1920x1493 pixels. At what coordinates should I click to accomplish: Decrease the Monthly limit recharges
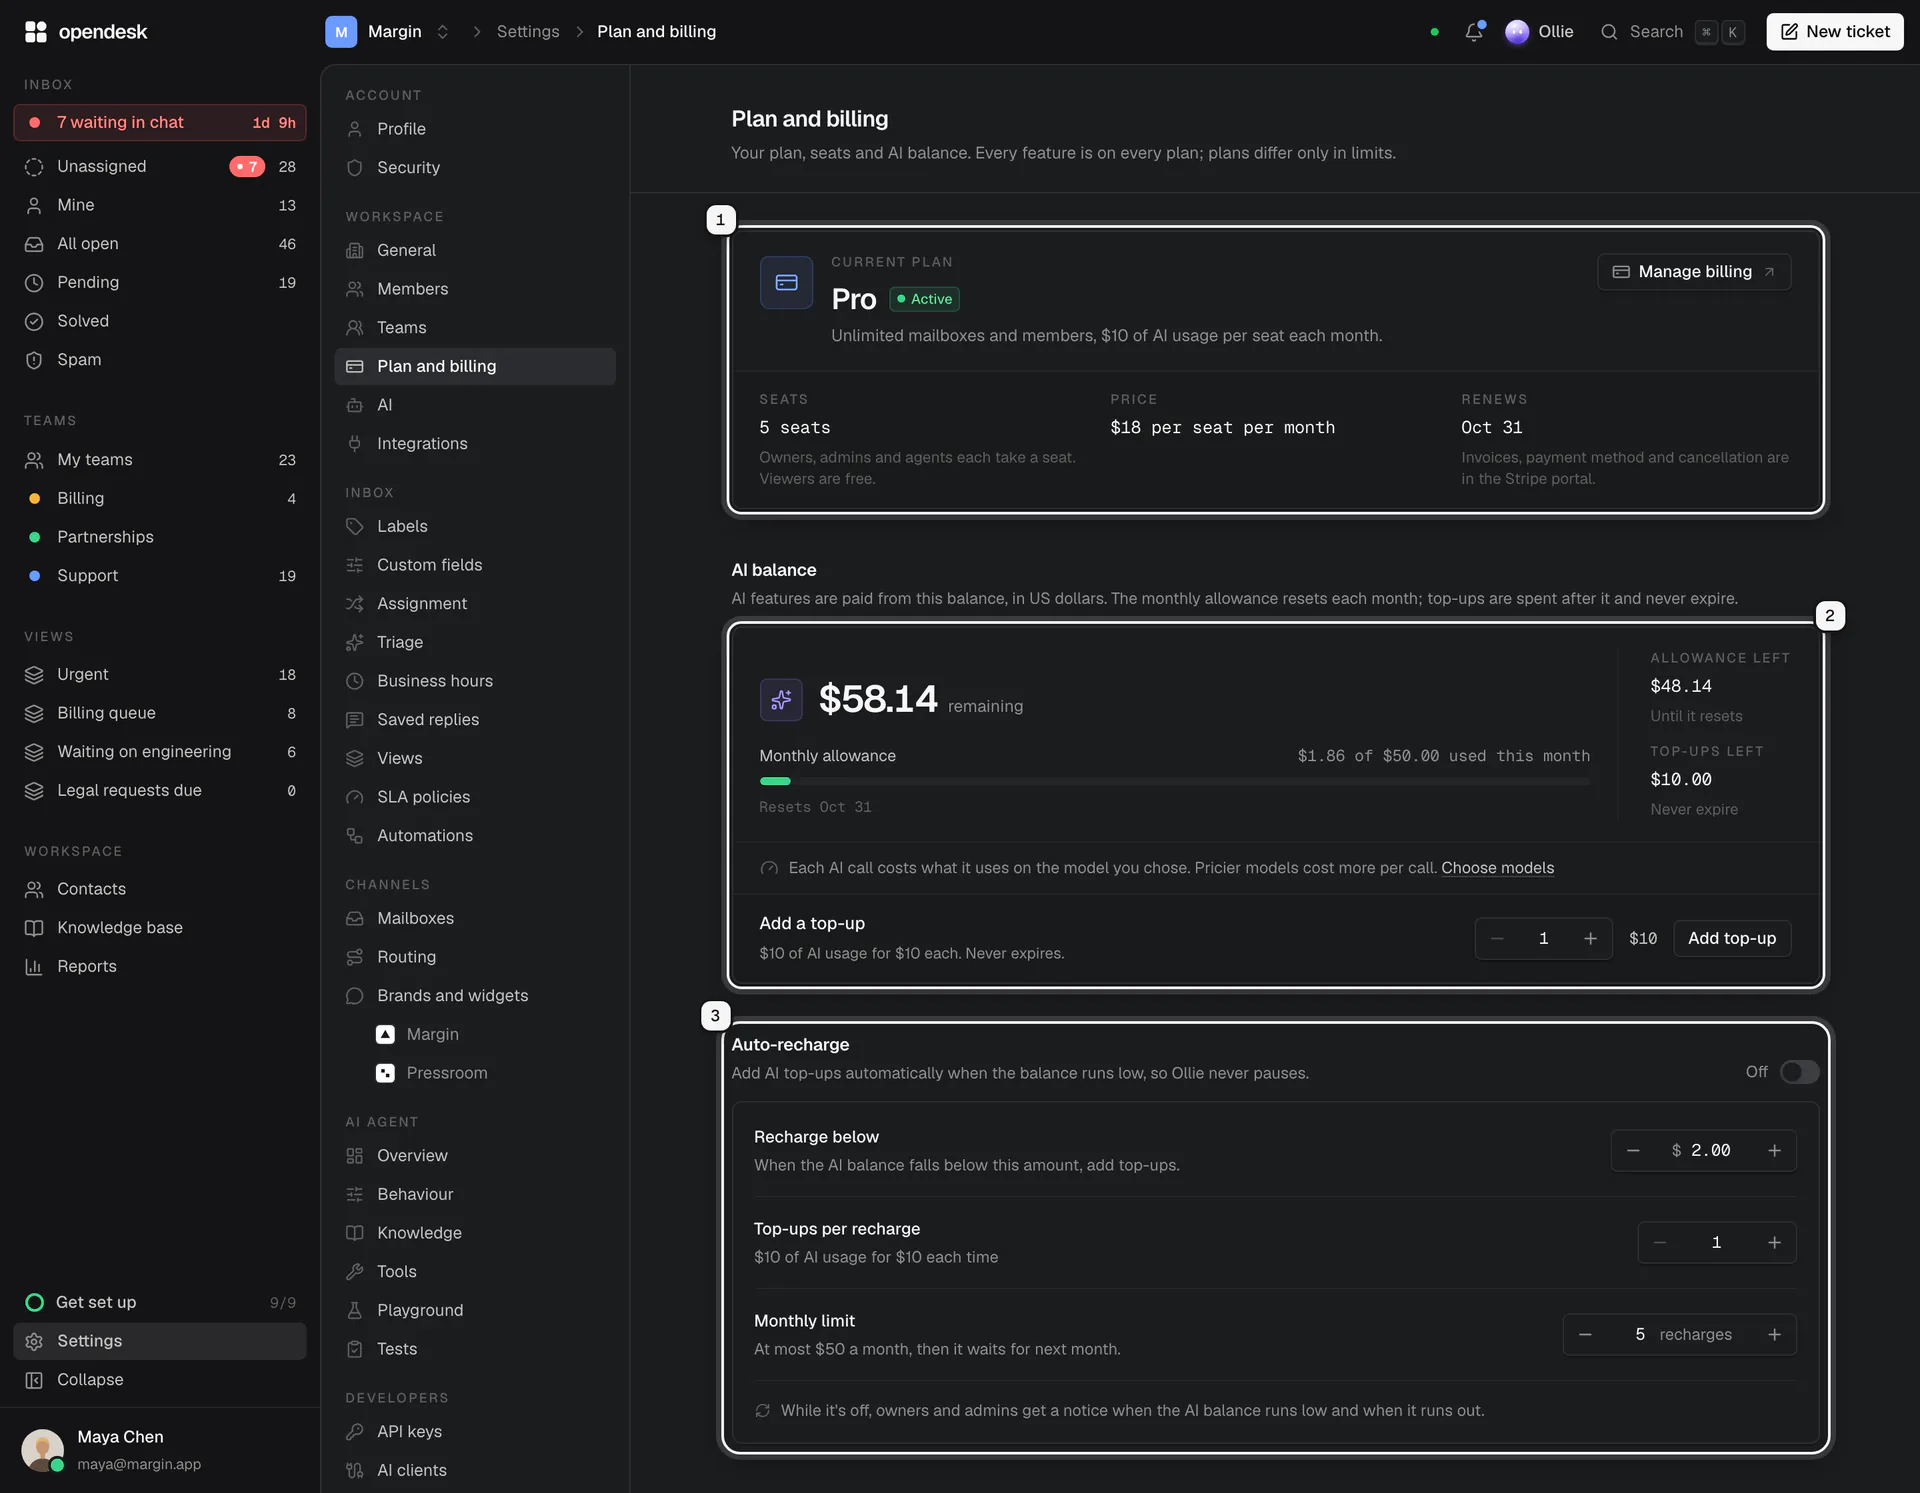[x=1585, y=1334]
